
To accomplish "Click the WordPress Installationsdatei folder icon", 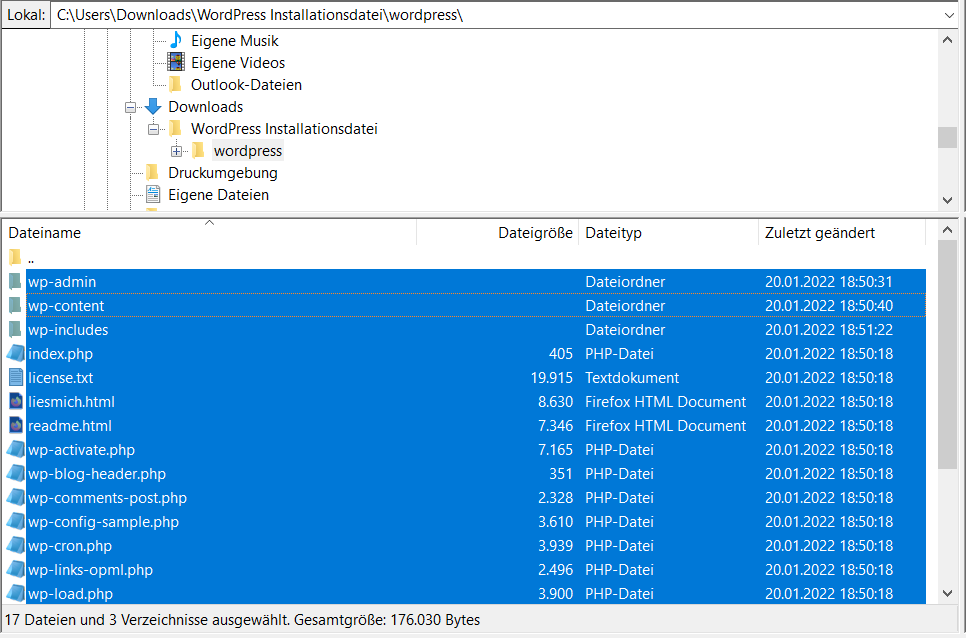I will pos(176,129).
